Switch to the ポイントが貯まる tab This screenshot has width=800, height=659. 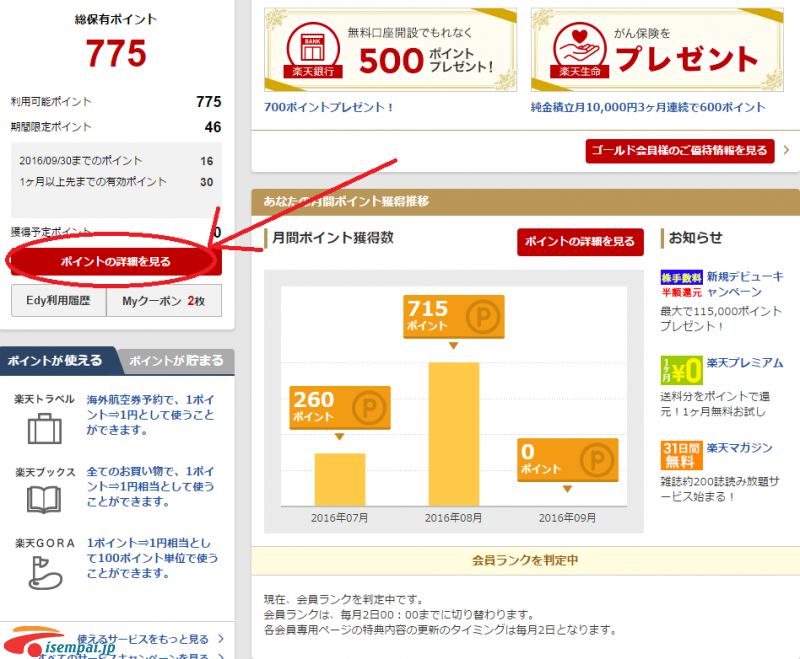click(177, 361)
